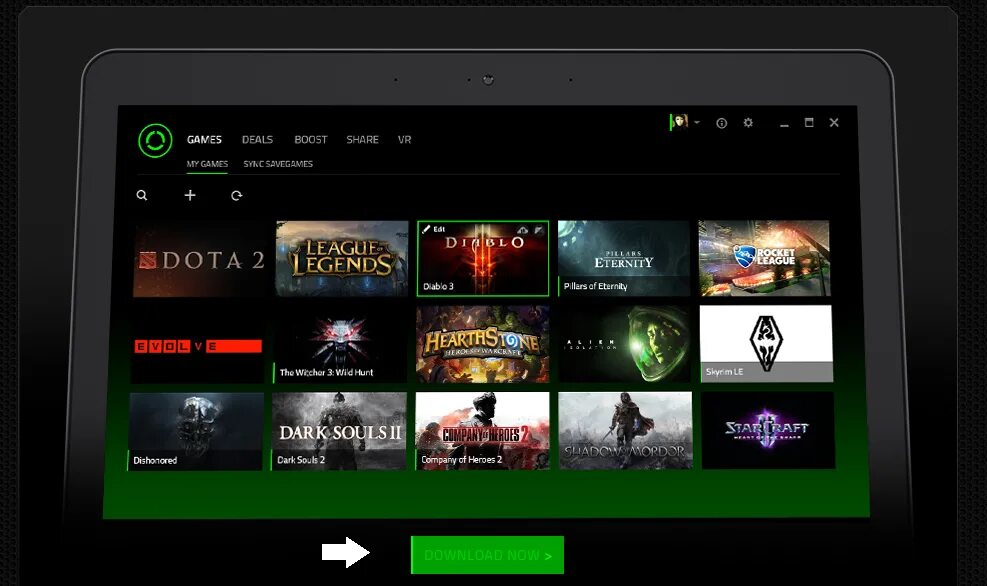Click the rightmost icon on Diablo 3 tile

[x=539, y=230]
